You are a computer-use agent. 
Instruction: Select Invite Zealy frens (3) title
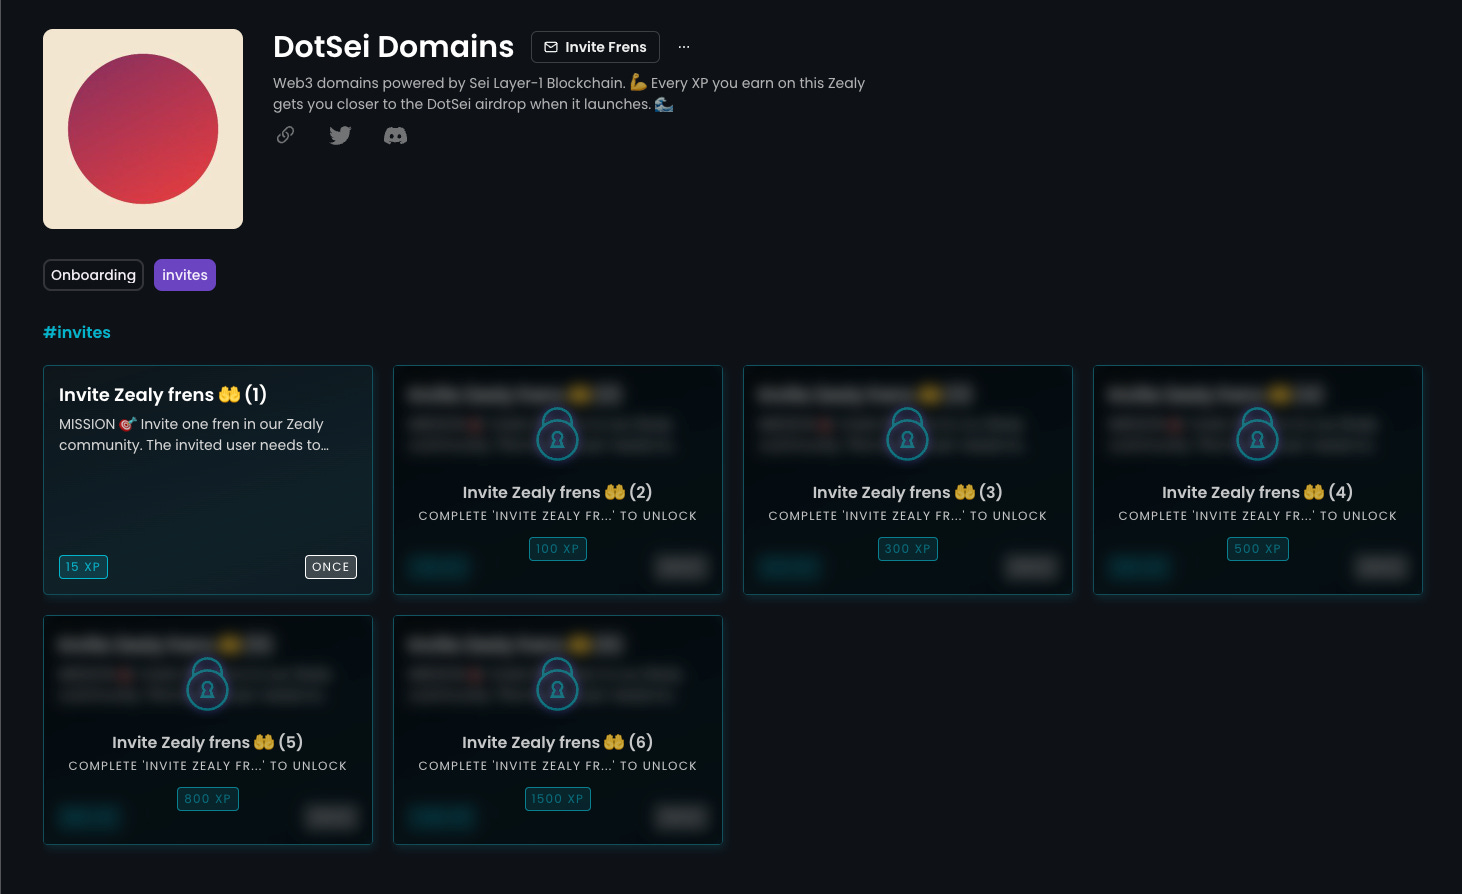pos(908,492)
